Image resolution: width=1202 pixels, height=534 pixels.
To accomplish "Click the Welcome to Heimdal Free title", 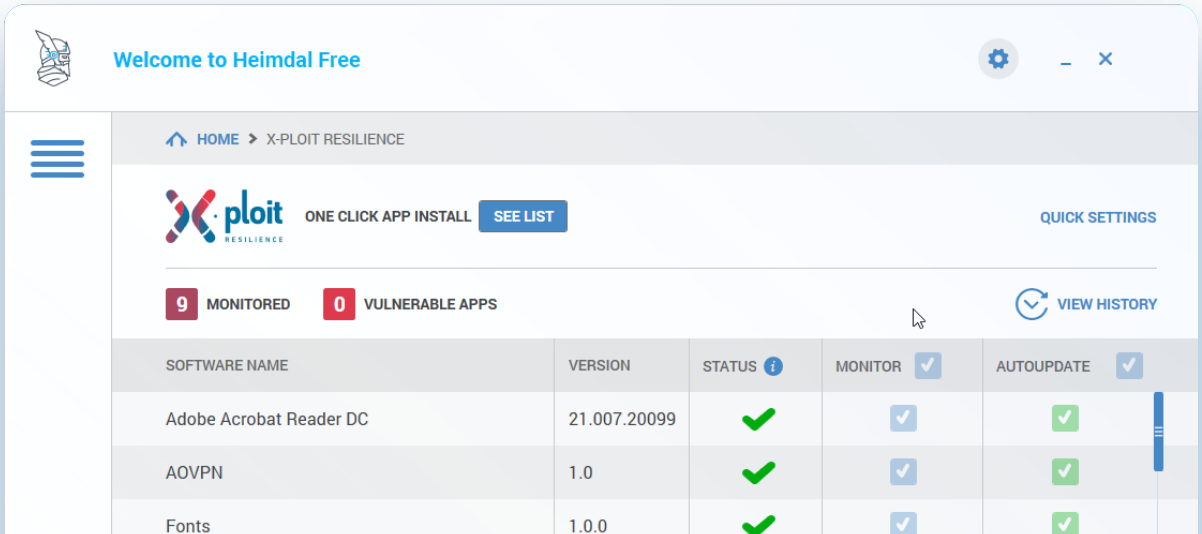I will (x=237, y=60).
